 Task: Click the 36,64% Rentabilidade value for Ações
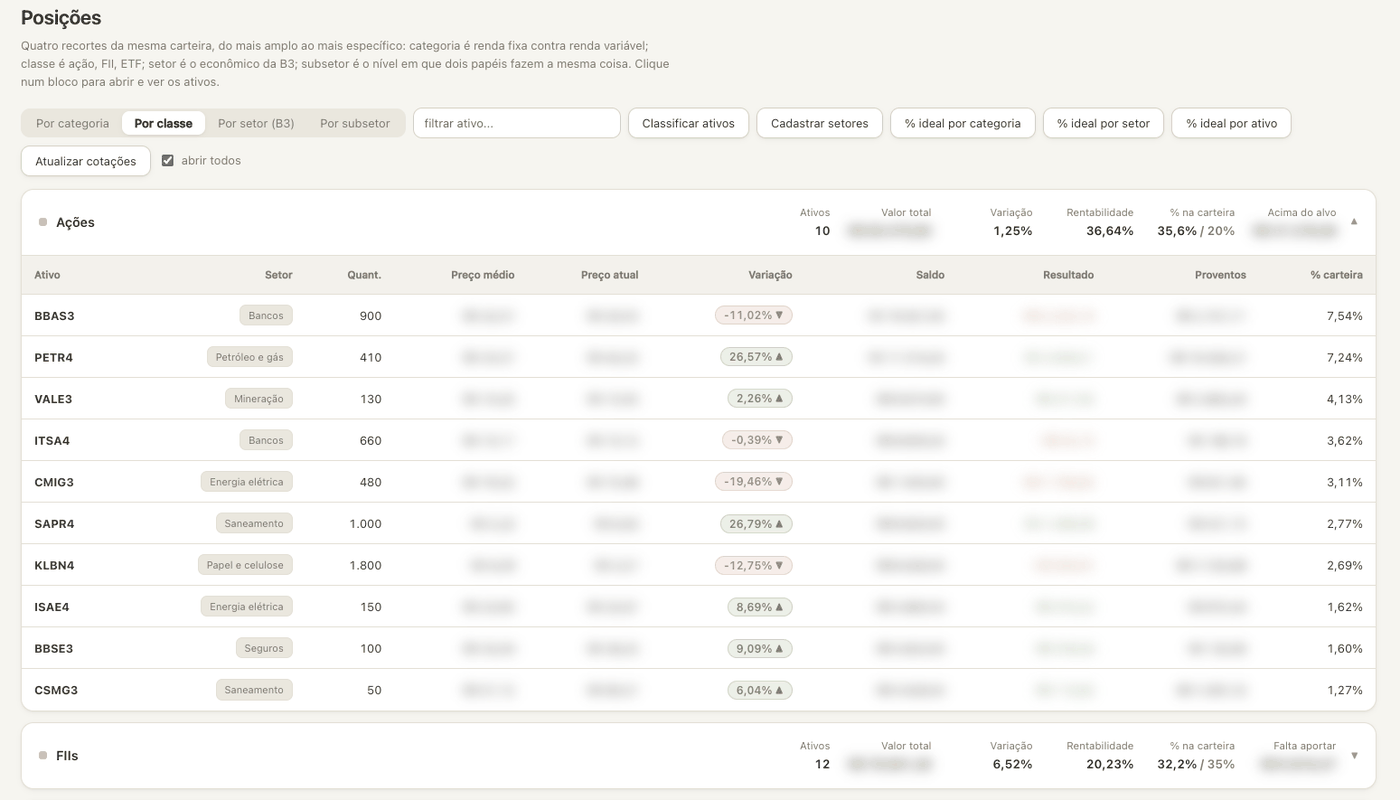point(1110,231)
